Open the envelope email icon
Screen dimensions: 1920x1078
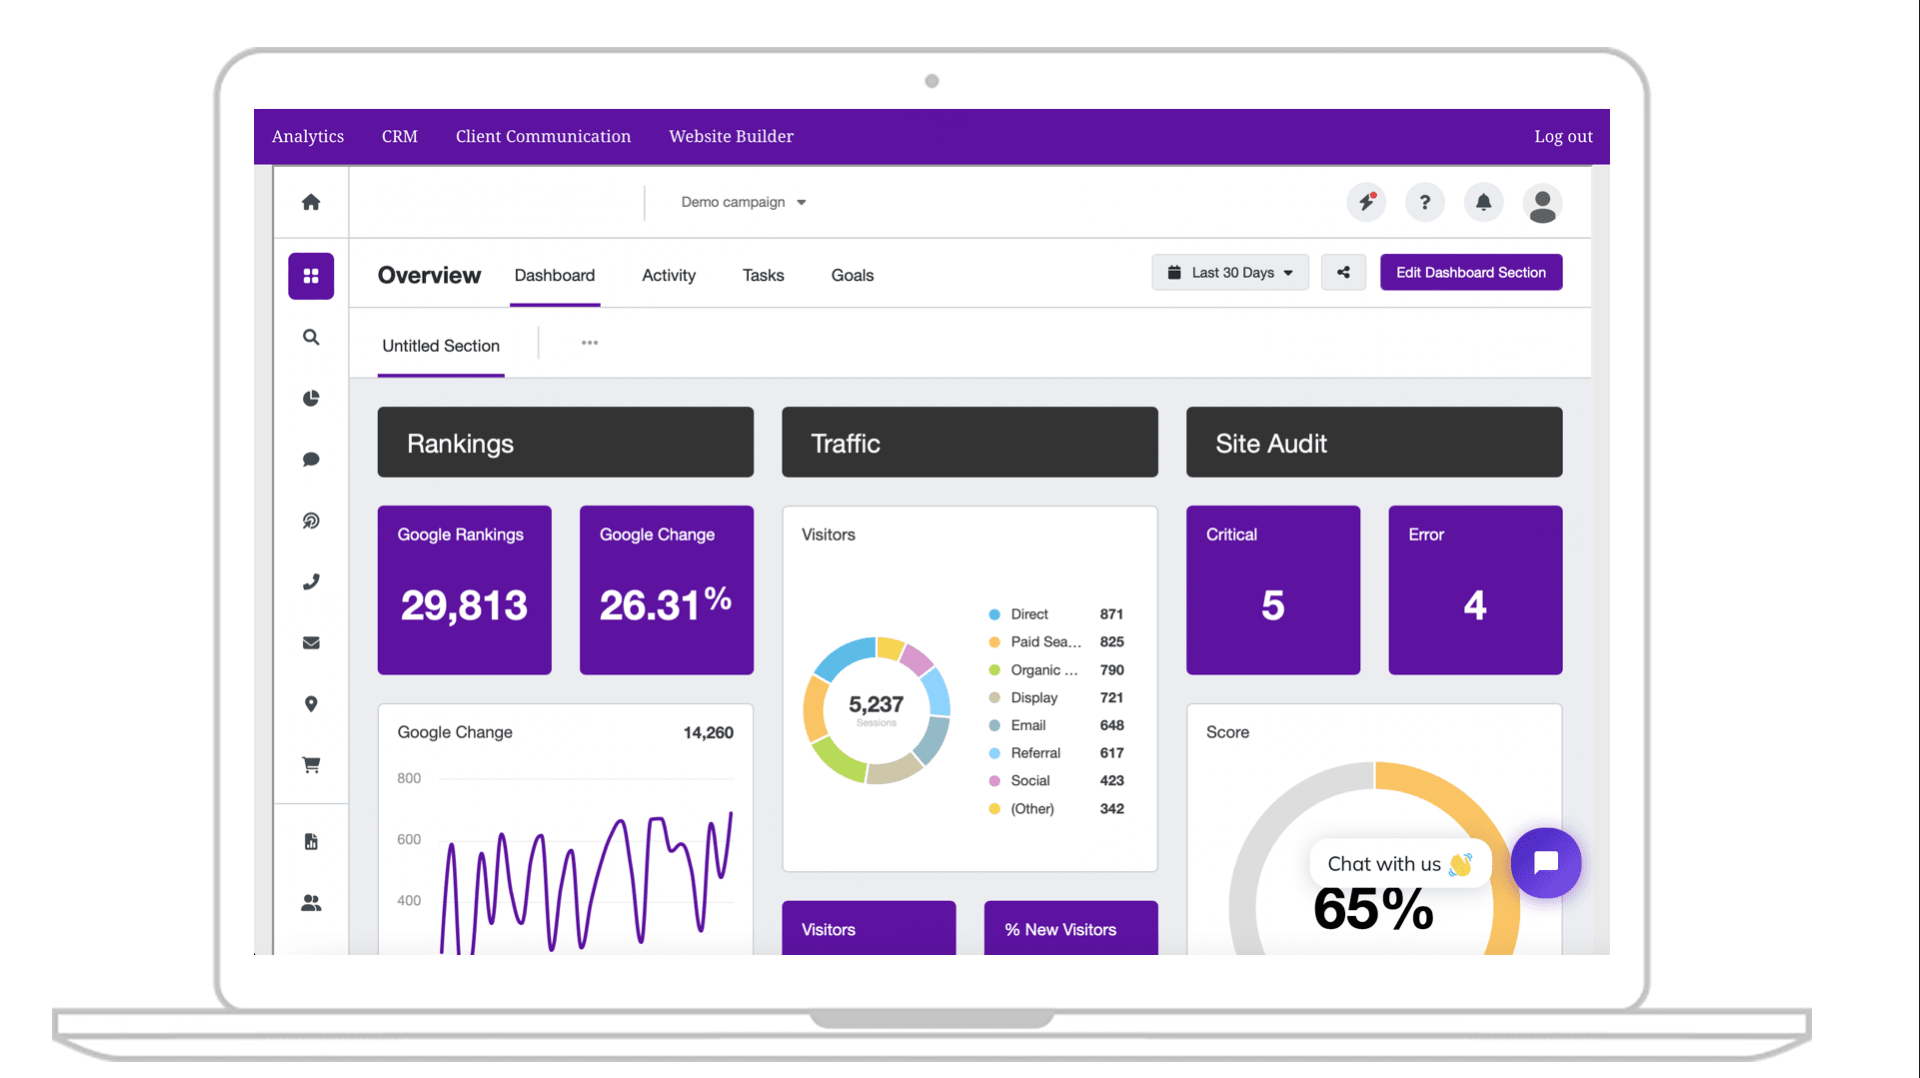click(311, 643)
